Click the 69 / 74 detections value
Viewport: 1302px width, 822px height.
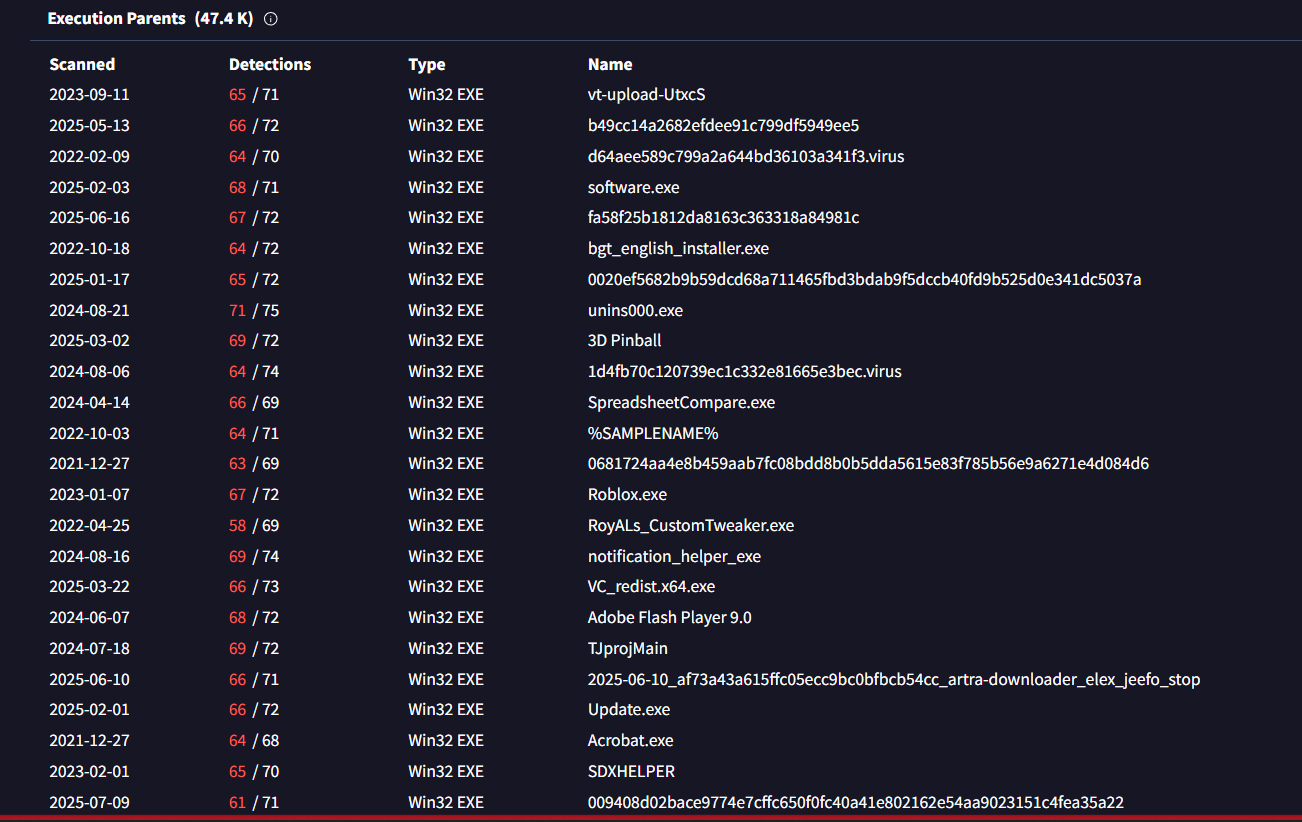point(254,557)
